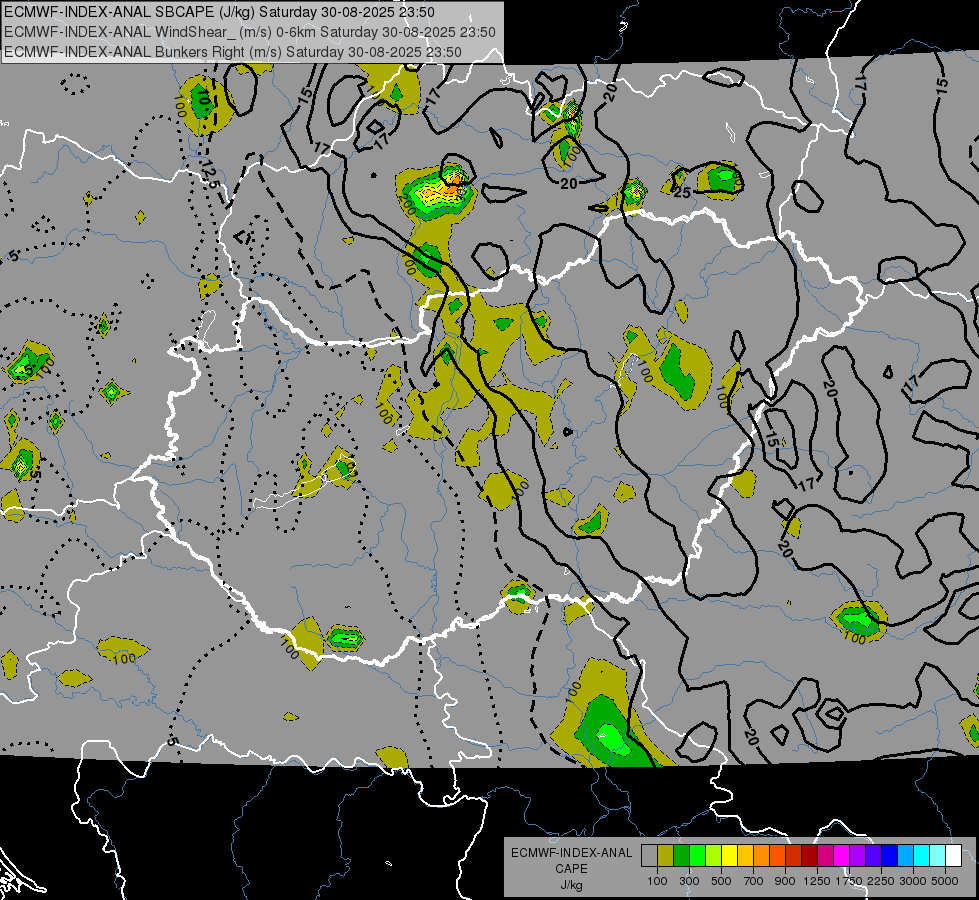Pick the dark green CAPE legend swatch
This screenshot has width=979, height=900.
[682, 855]
